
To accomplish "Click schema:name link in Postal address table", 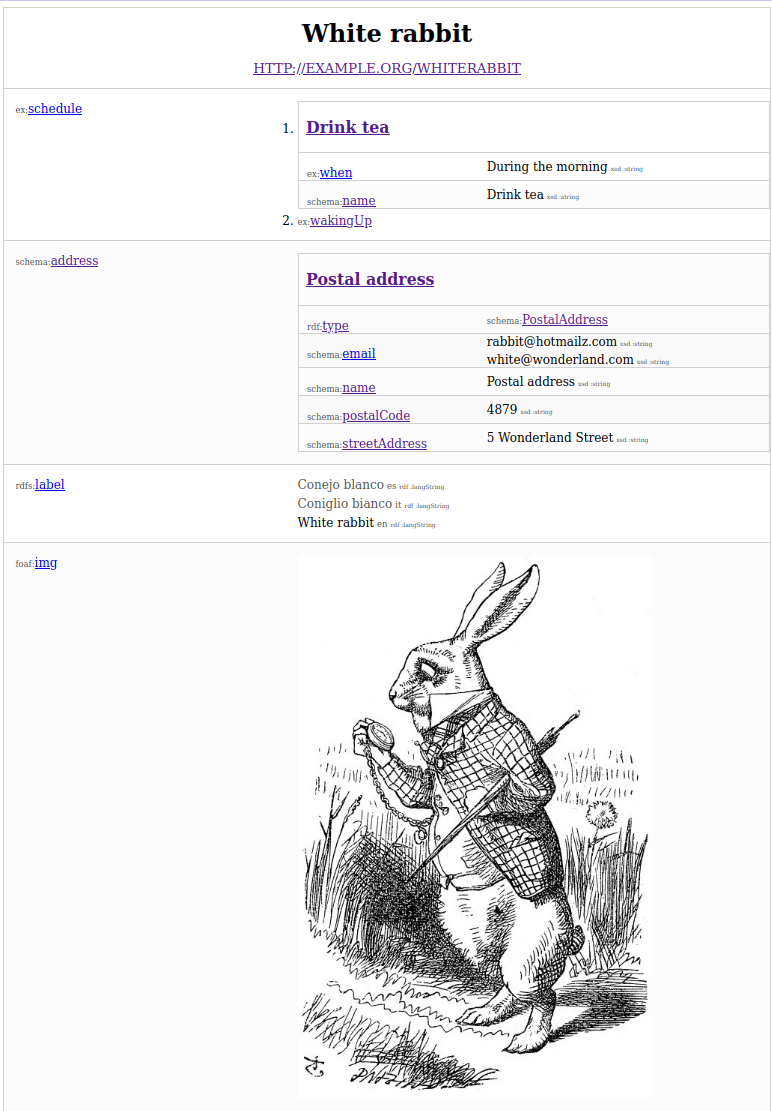I will 359,388.
